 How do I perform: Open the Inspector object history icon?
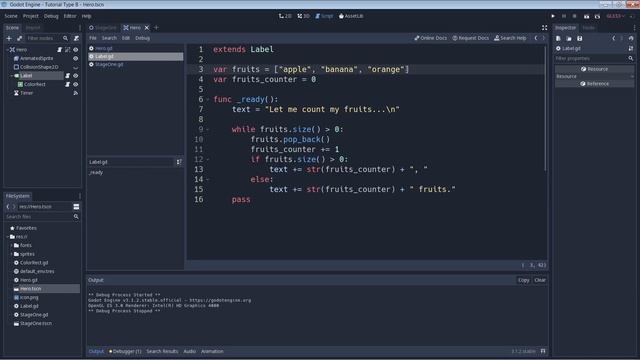click(x=631, y=38)
